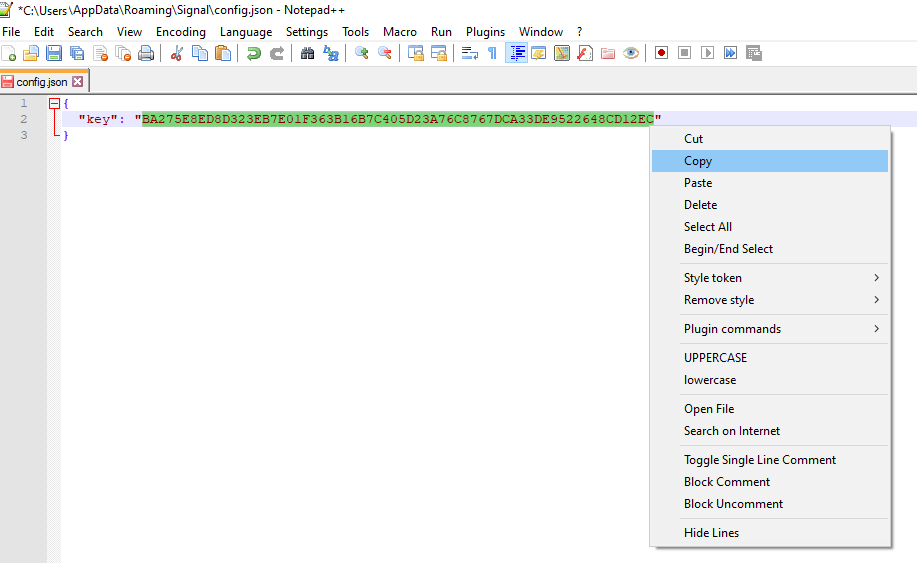Click the Replace toolbar icon
Viewport: 917px width, 563px height.
(x=331, y=53)
